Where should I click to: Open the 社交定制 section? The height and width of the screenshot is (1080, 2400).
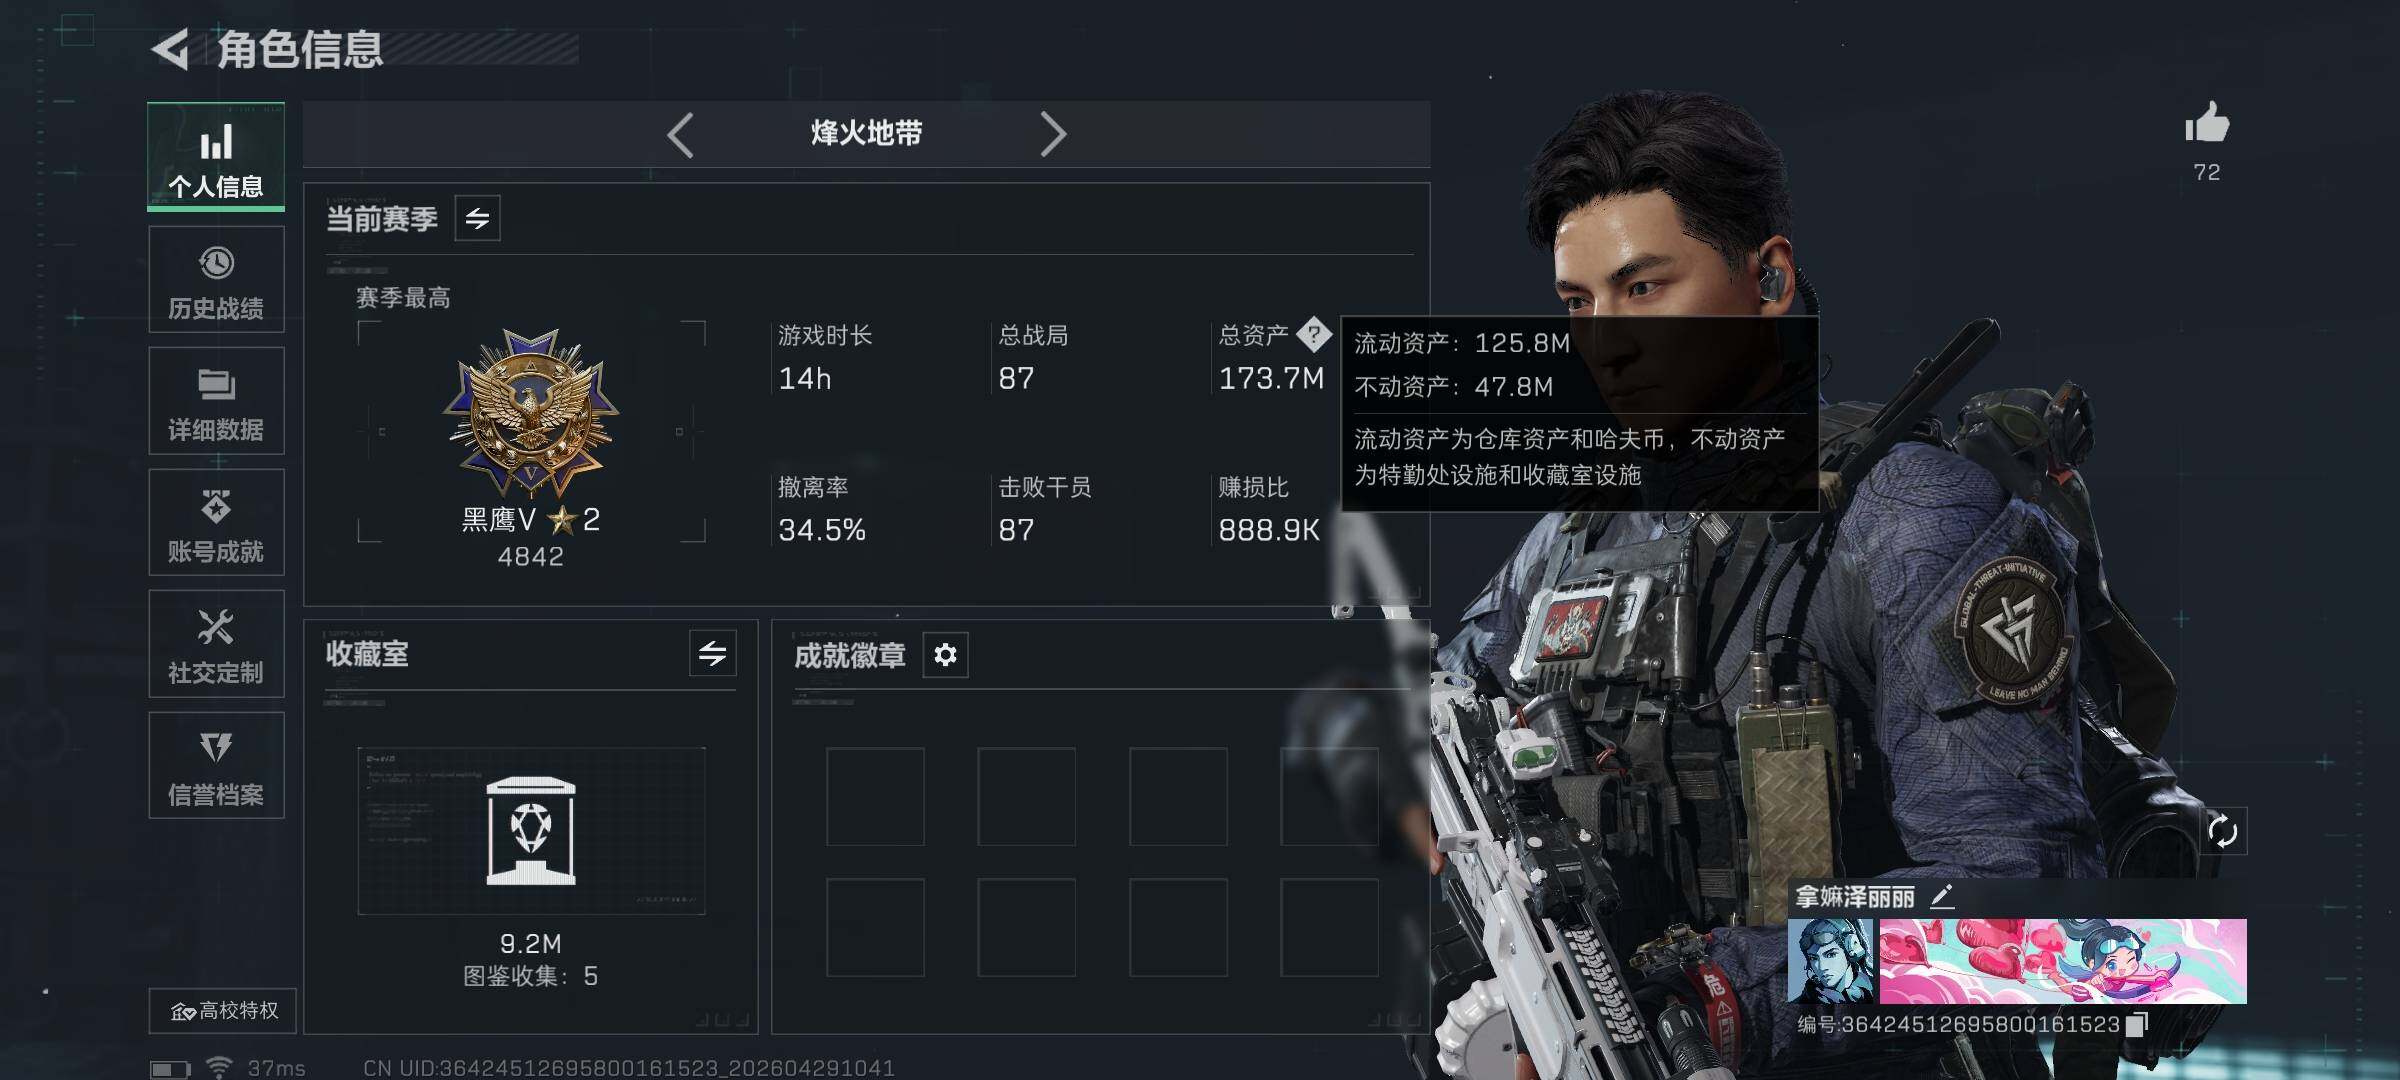click(x=216, y=644)
